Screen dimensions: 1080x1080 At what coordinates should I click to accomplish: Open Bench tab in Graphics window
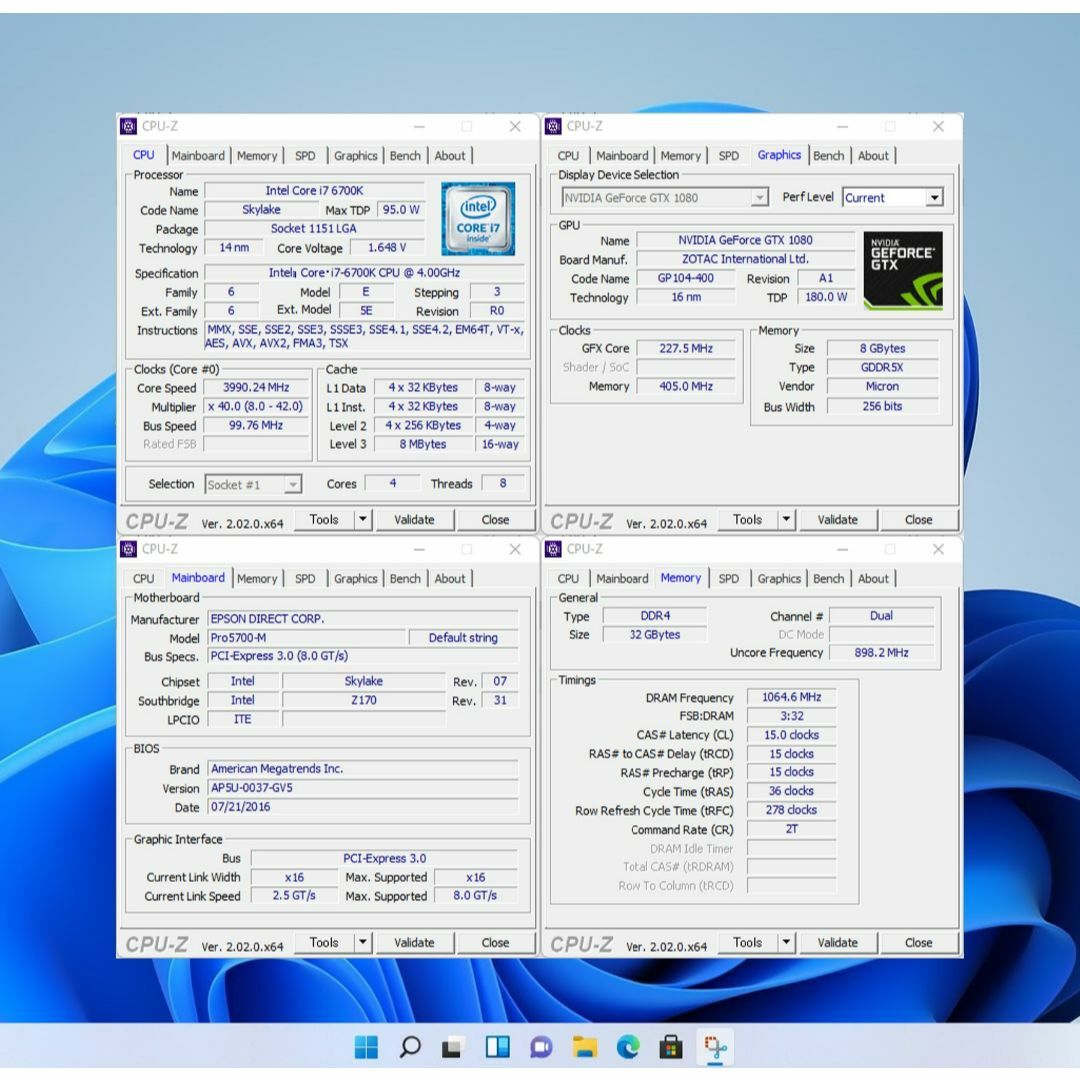click(829, 156)
